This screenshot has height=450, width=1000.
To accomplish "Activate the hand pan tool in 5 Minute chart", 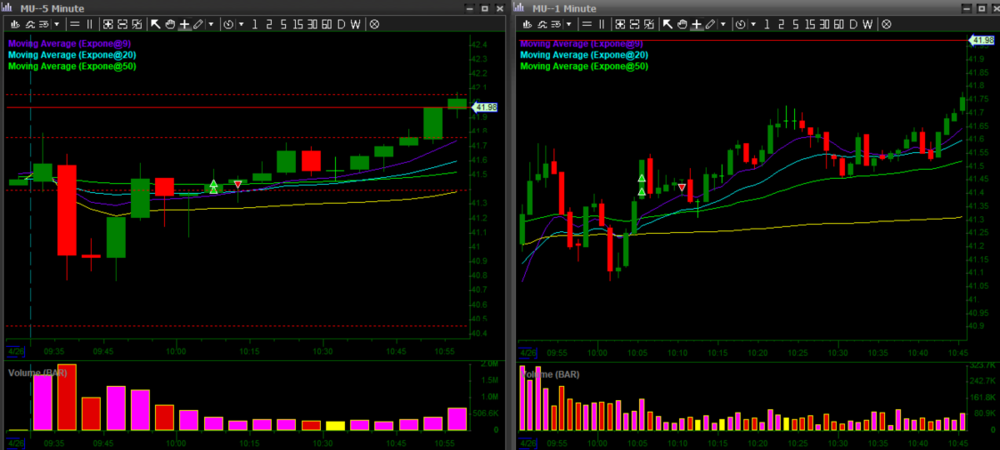I will 170,24.
